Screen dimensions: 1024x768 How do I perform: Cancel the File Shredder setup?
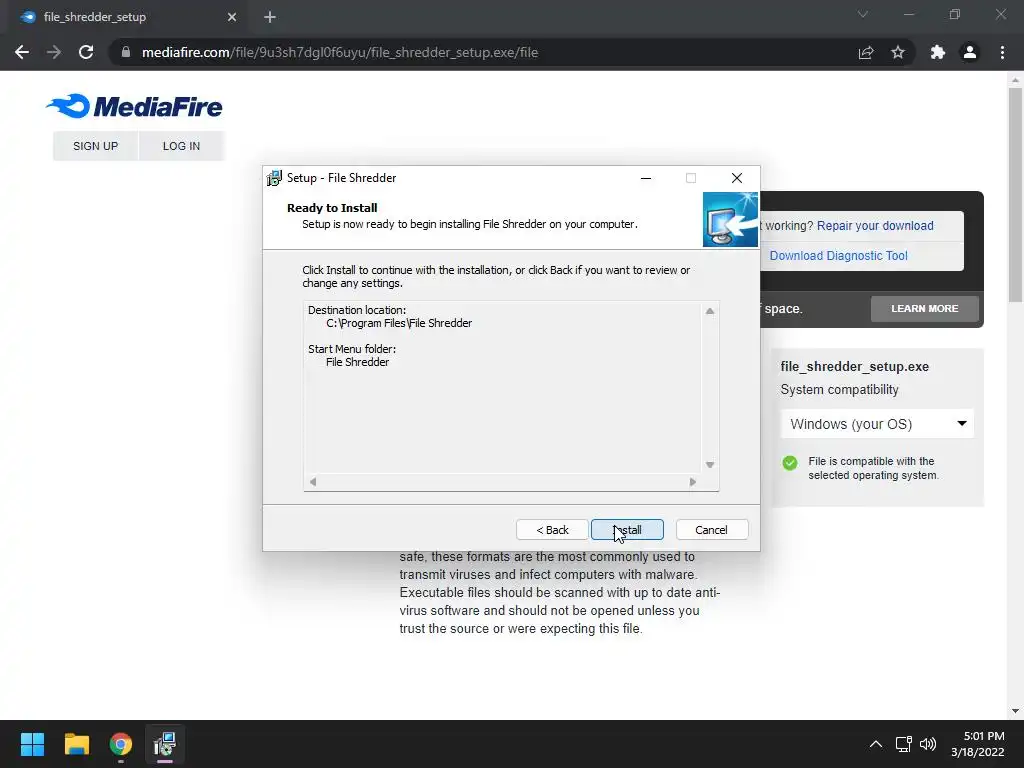(711, 530)
